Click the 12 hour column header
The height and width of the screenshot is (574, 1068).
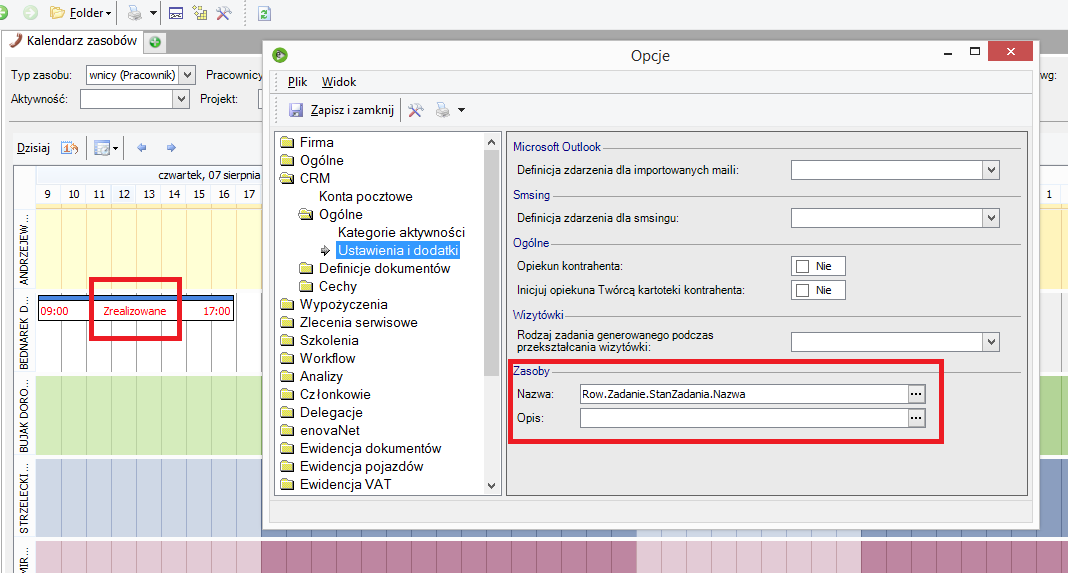[x=124, y=195]
